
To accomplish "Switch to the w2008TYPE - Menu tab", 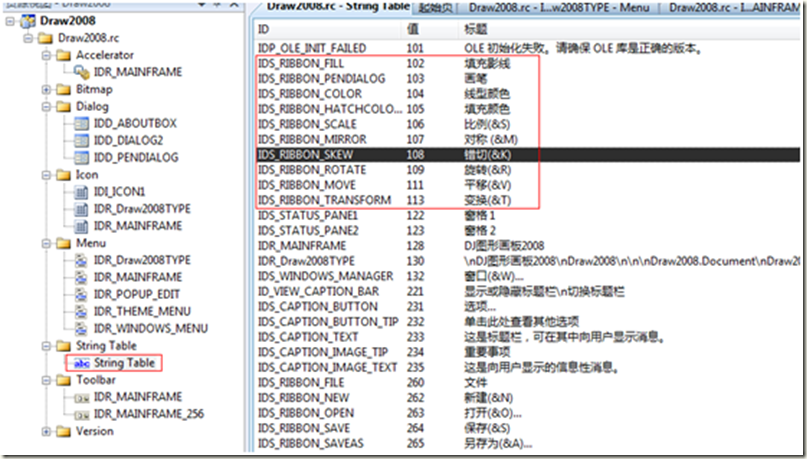I will click(559, 8).
